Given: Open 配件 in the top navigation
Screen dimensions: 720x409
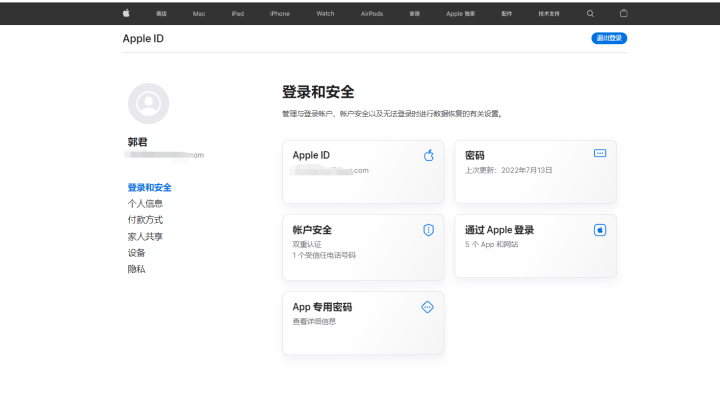Looking at the screenshot, I should pyautogui.click(x=506, y=14).
